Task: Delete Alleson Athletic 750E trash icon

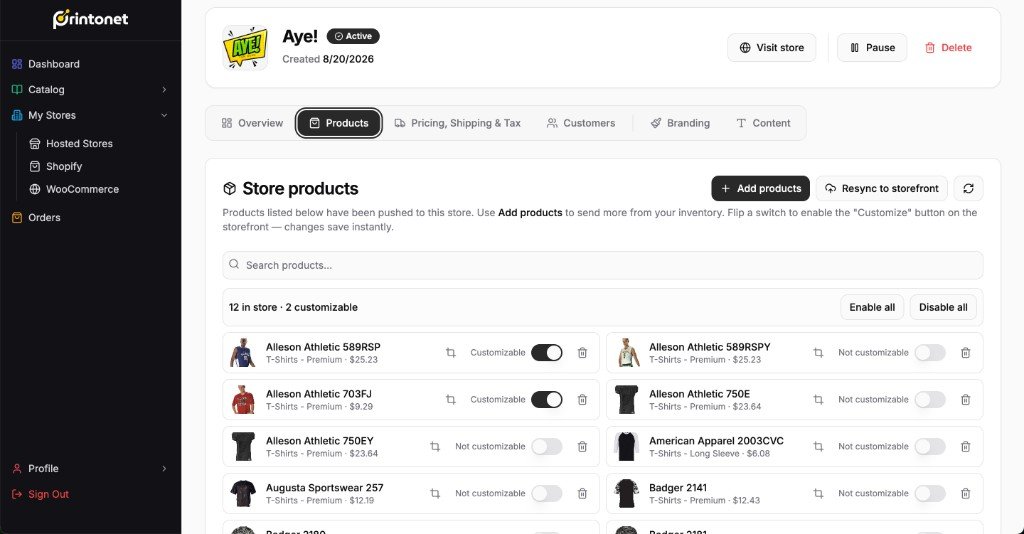Action: tap(966, 400)
